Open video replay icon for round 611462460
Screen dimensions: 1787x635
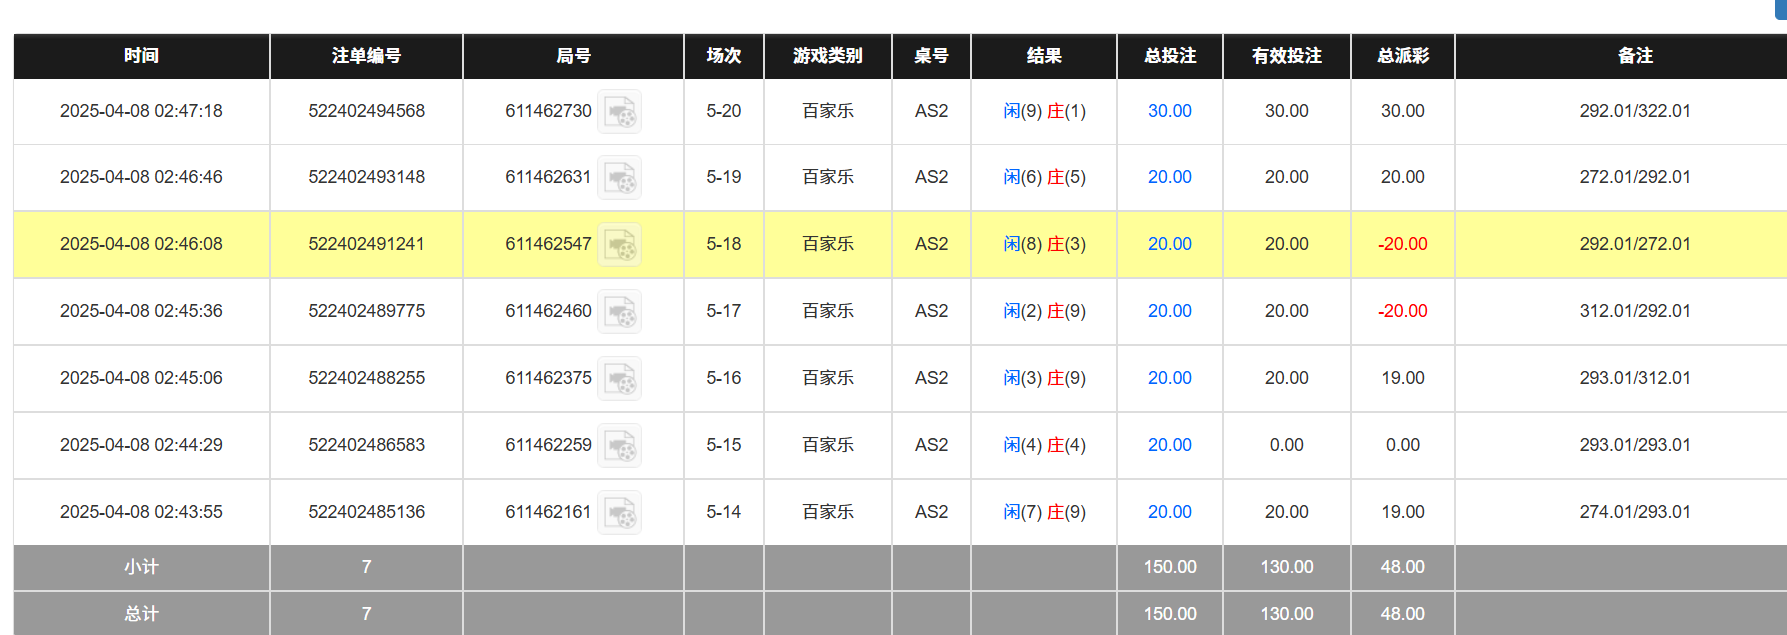[620, 312]
